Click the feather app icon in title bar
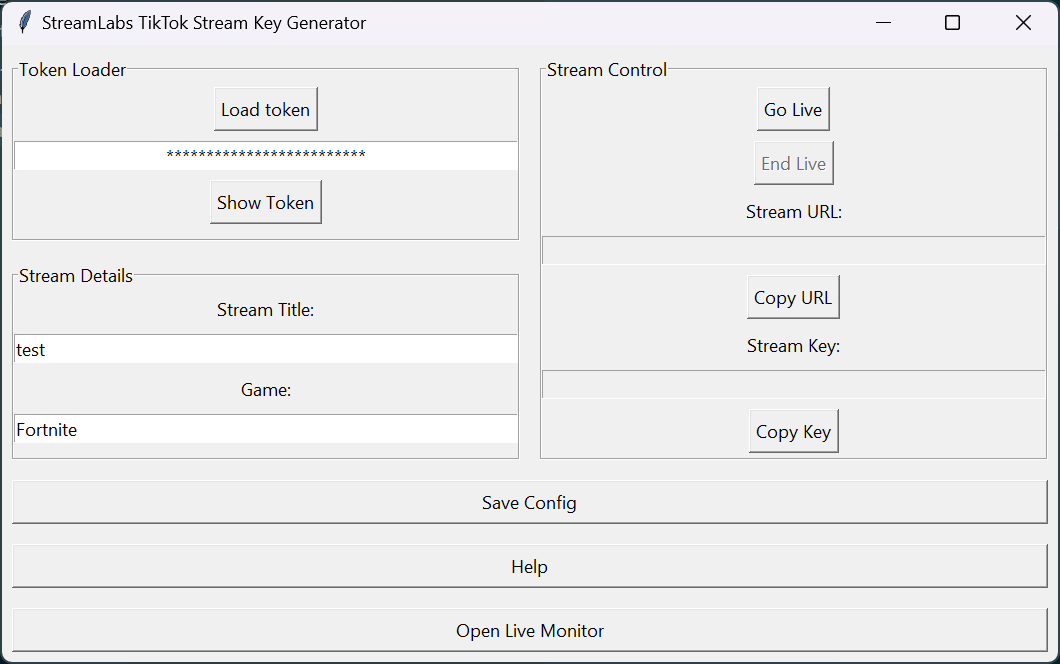Image resolution: width=1060 pixels, height=664 pixels. click(24, 22)
